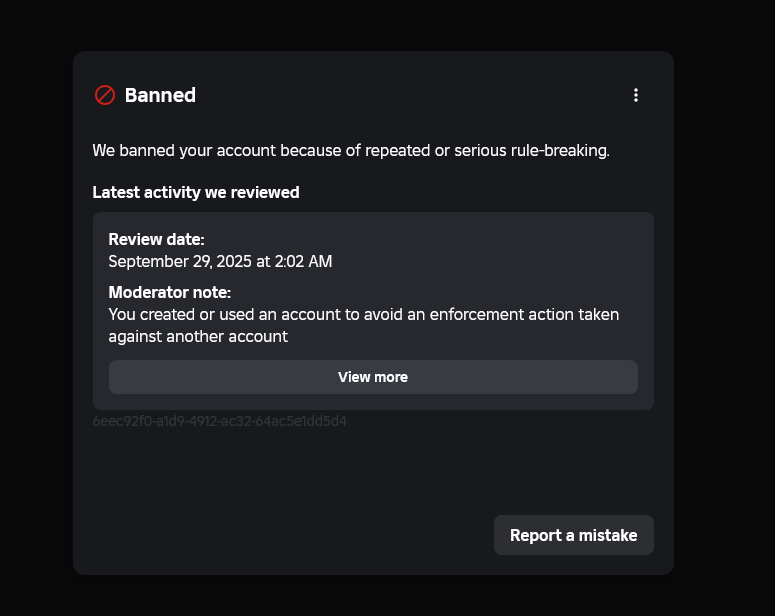Screen dimensions: 775x616
Task: Select the "Latest activity we reviewed" heading
Action: [196, 192]
